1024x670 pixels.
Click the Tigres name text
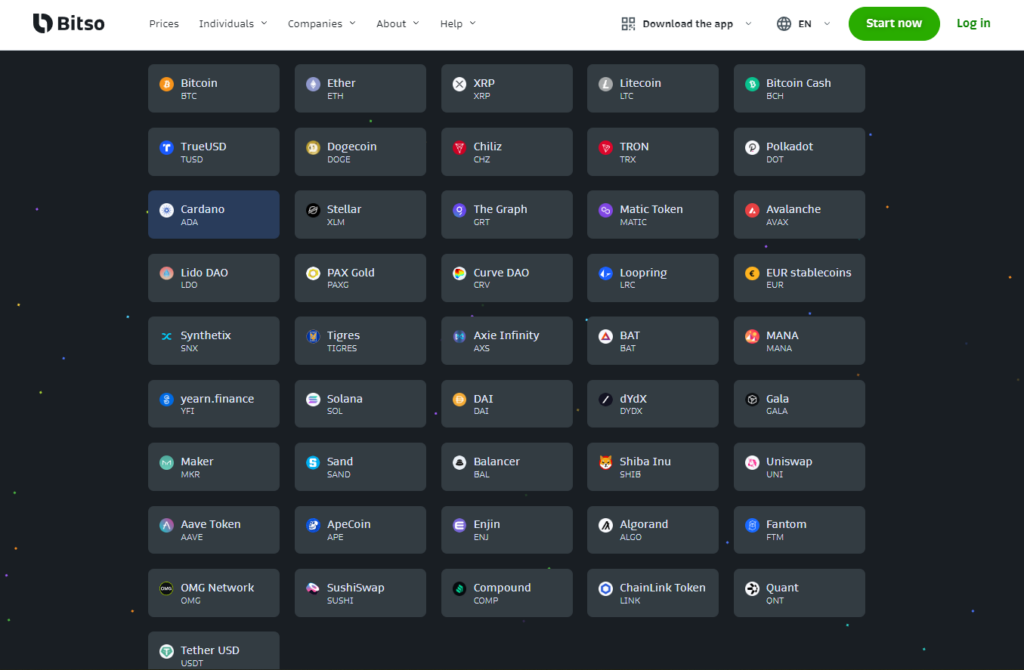click(x=343, y=335)
